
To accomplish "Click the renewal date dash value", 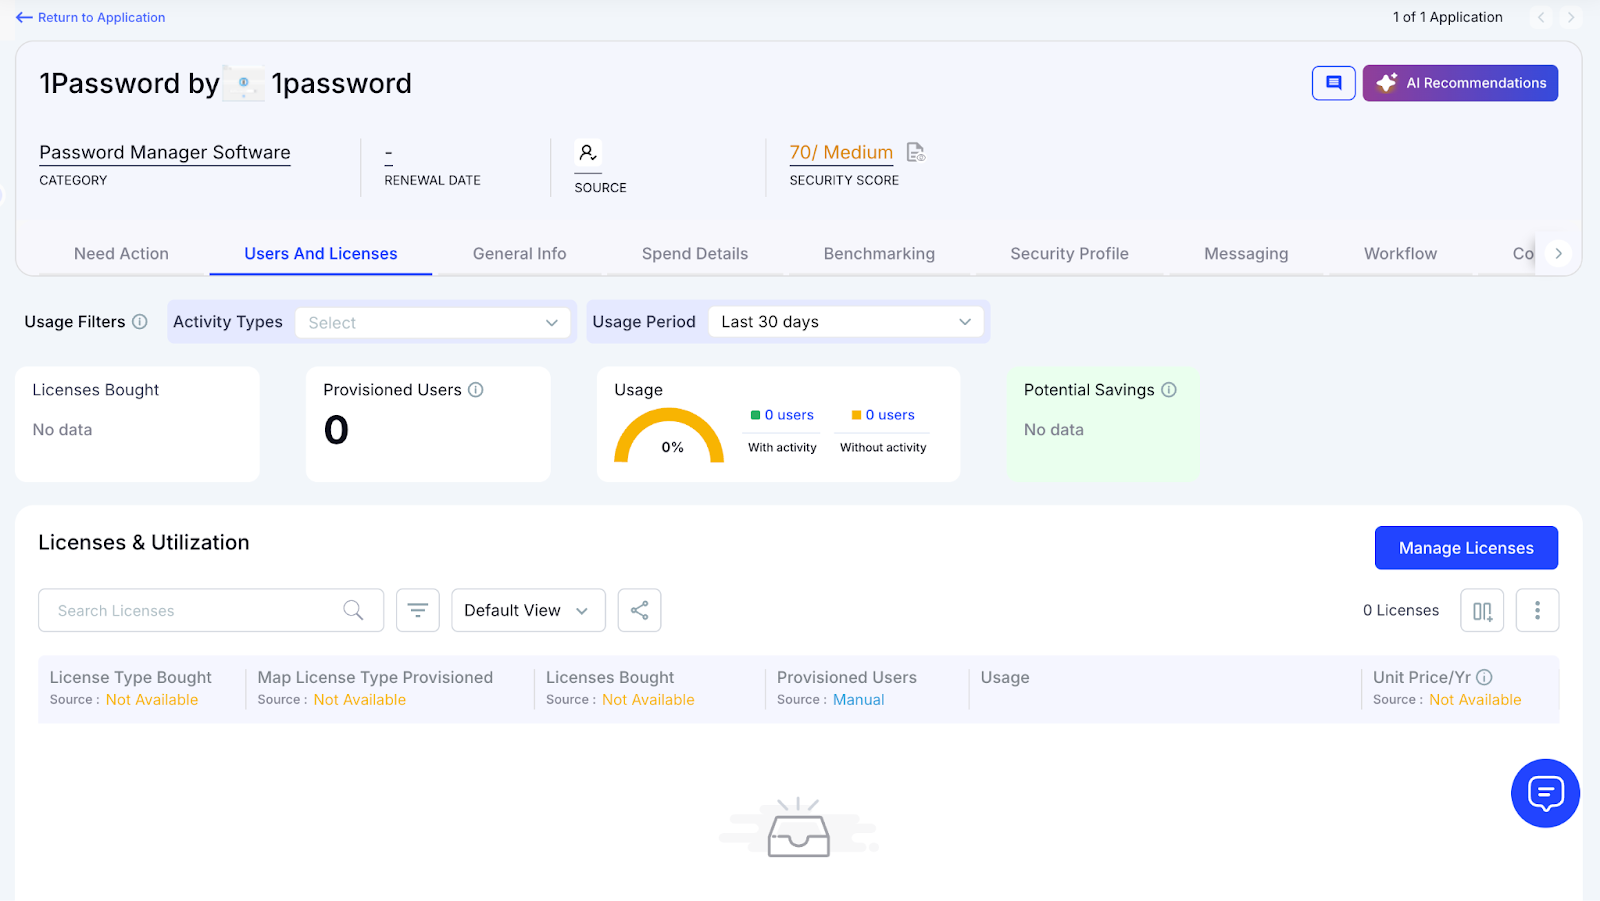I will 389,153.
